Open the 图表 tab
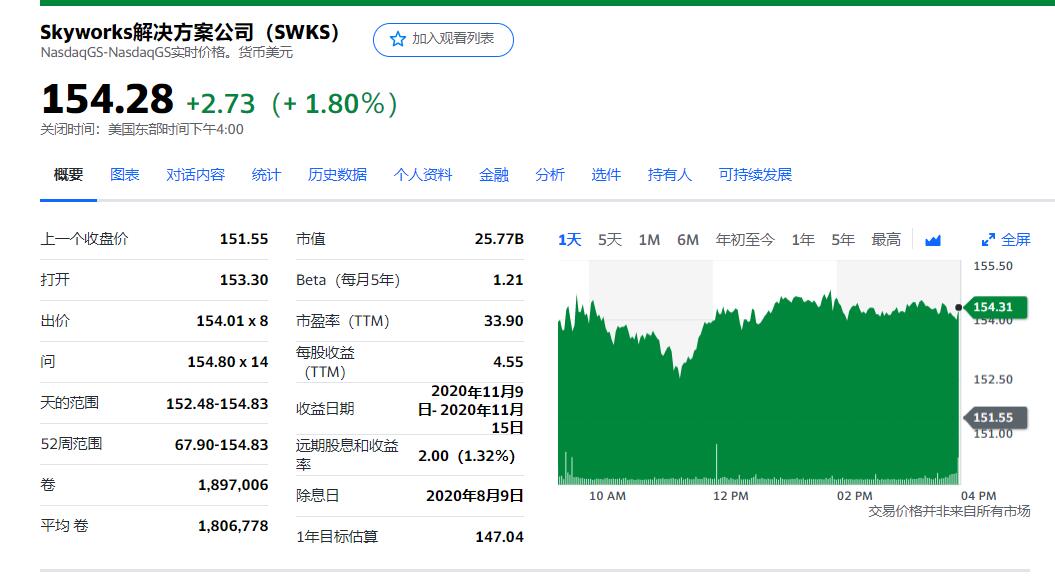This screenshot has width=1055, height=586. click(125, 175)
